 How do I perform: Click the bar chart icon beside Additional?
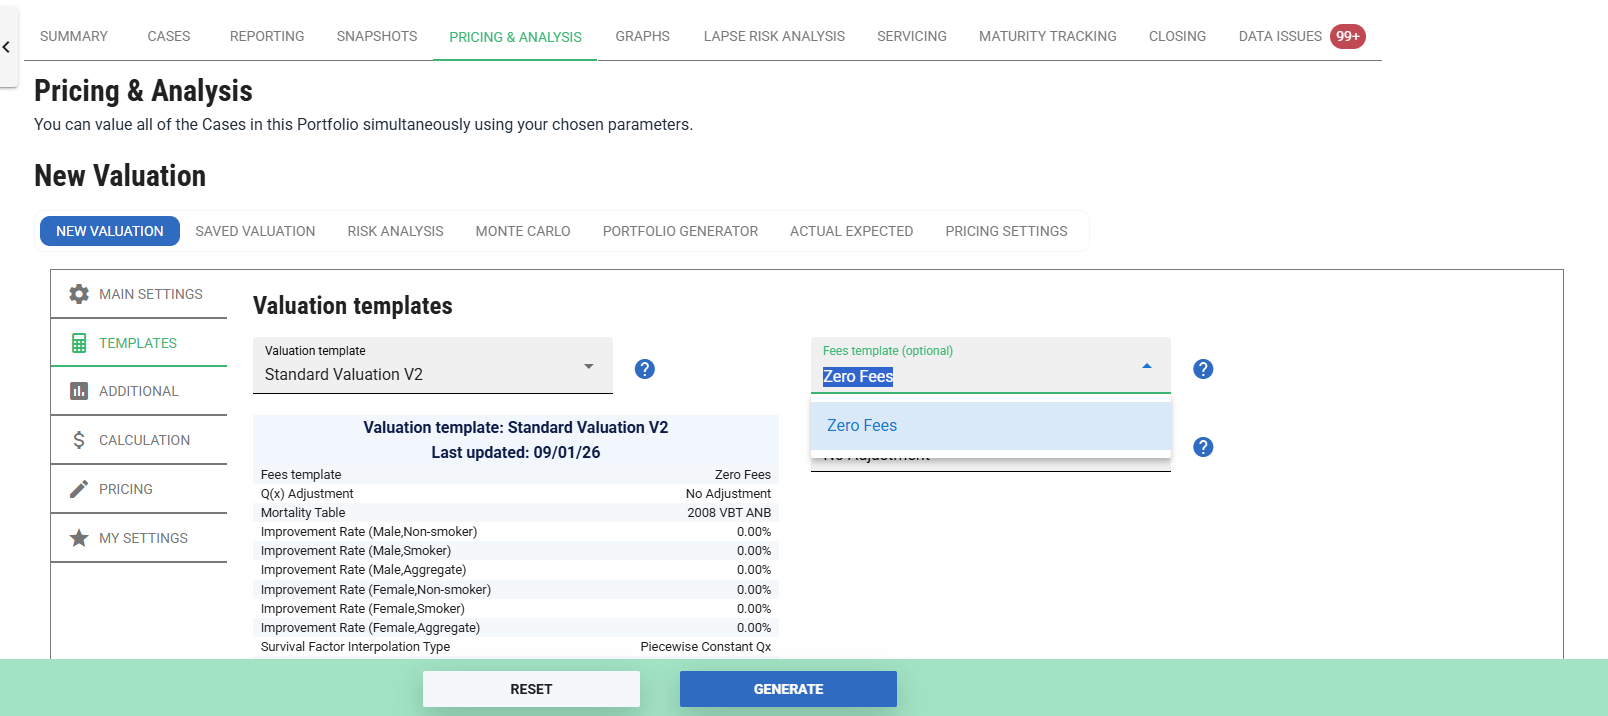[79, 391]
